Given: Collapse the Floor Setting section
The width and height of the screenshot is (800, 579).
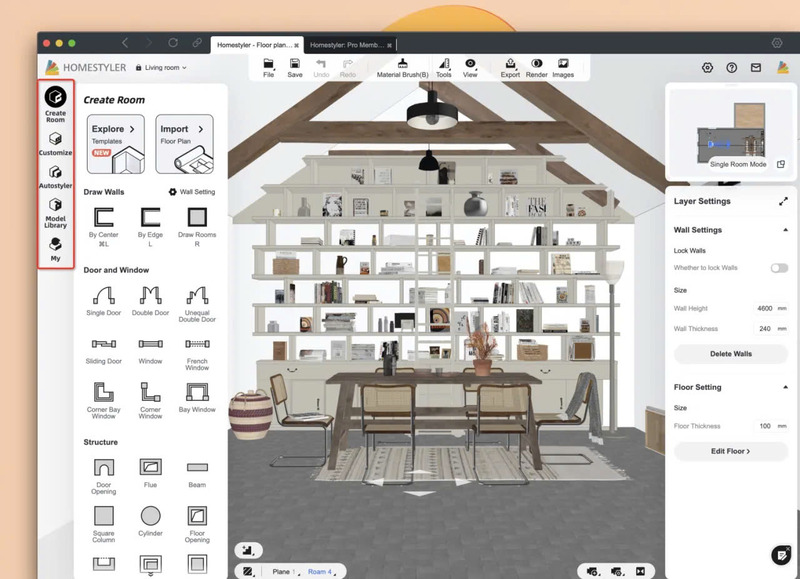Looking at the screenshot, I should tap(783, 387).
